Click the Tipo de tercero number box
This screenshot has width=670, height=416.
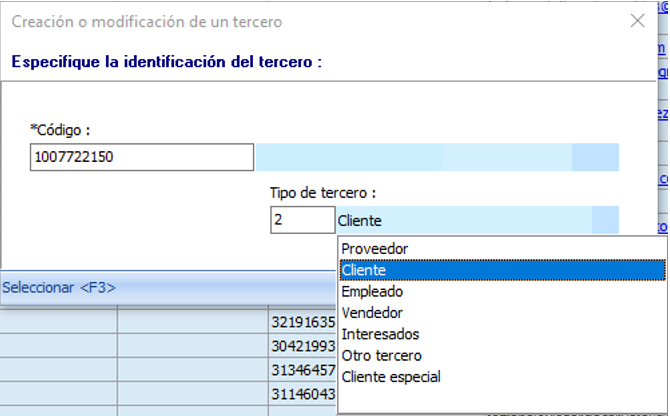(x=301, y=221)
